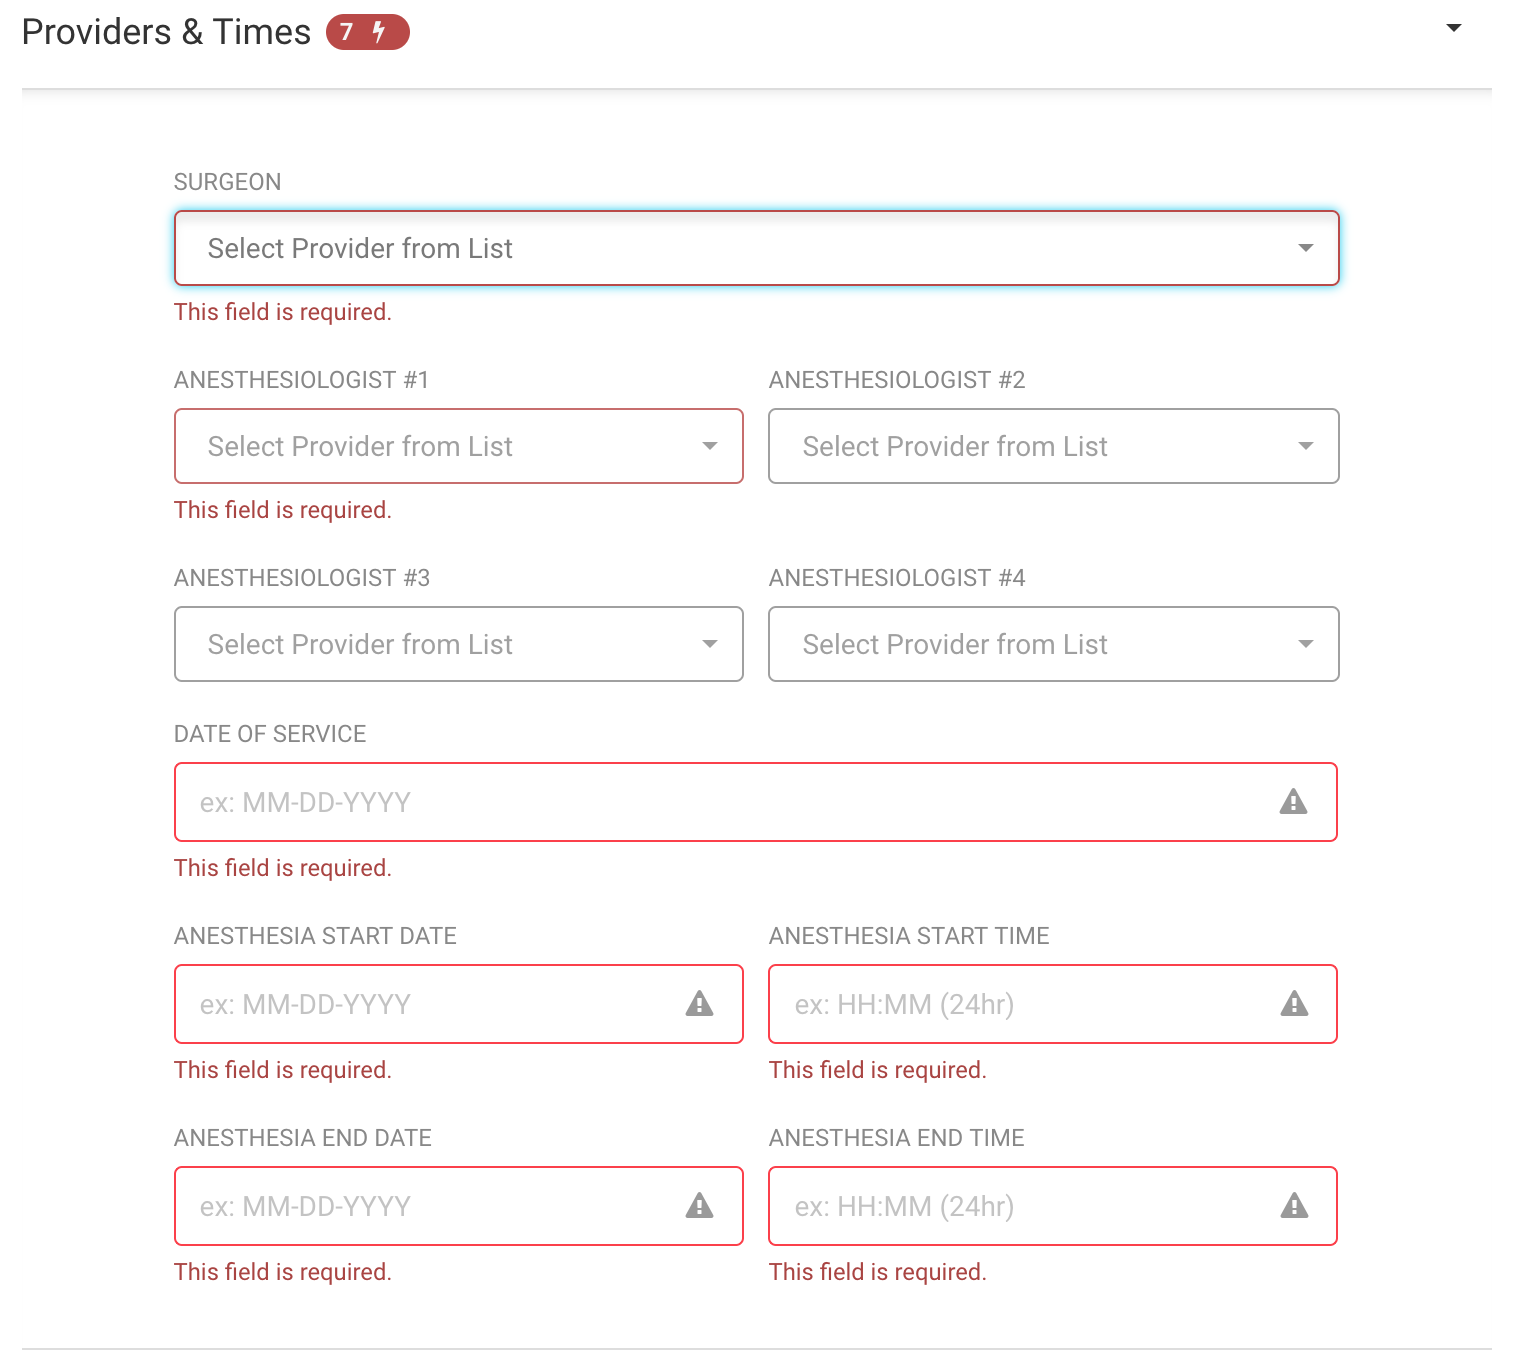Click the ANESTHESIA START TIME label

point(909,936)
